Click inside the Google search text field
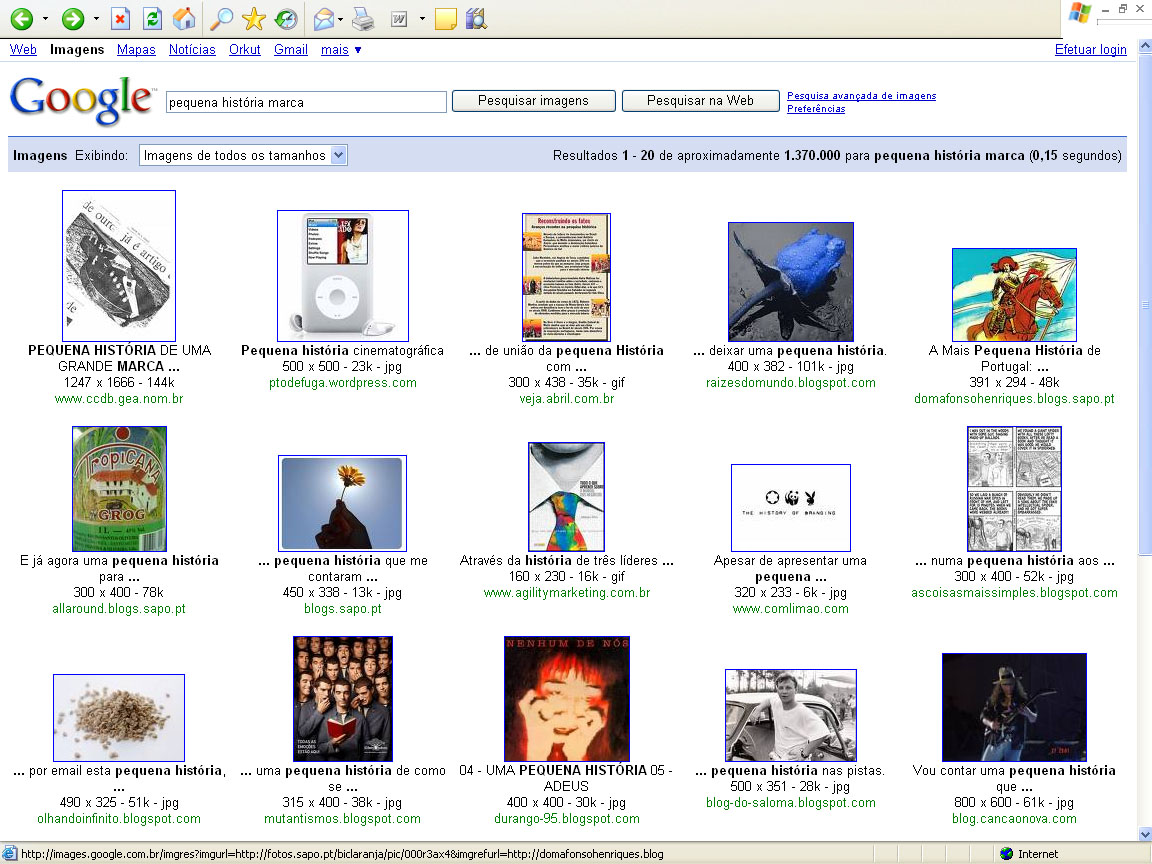 coord(306,102)
